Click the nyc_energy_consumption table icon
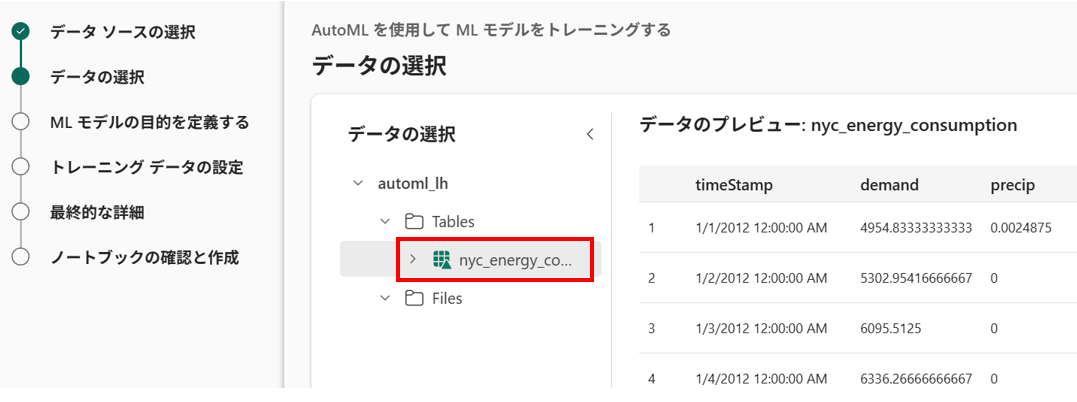 [x=441, y=260]
